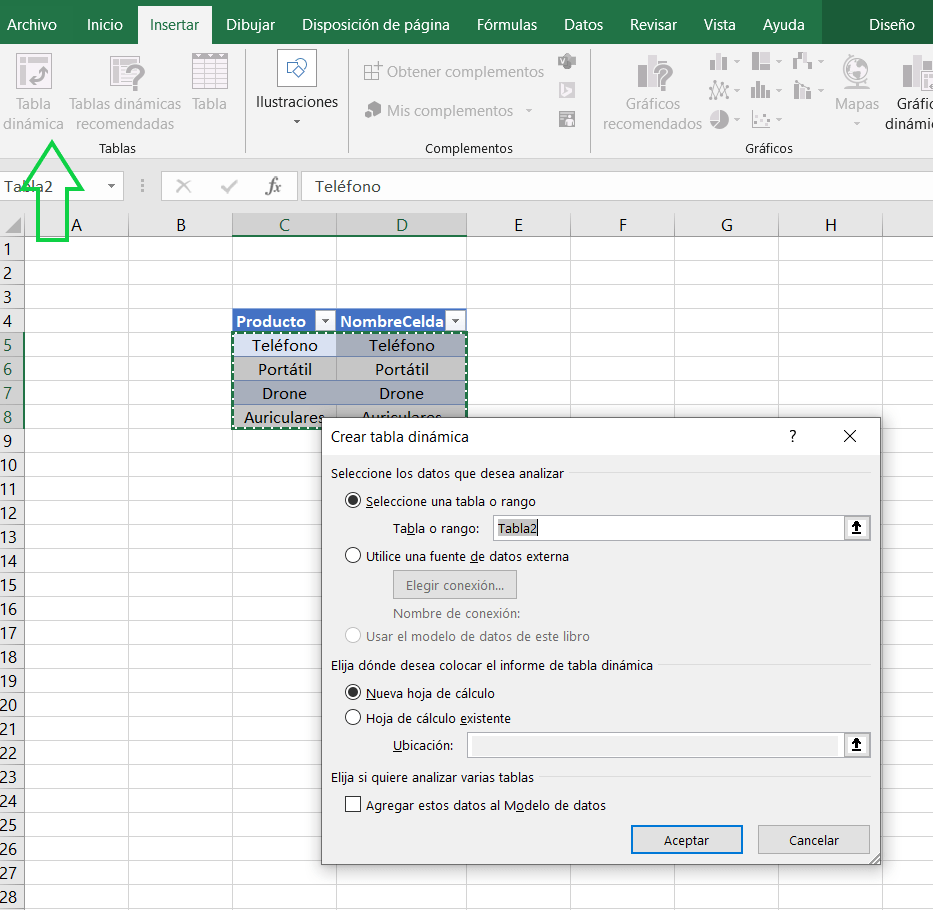Click the statistic histogram chart icon

[x=760, y=90]
